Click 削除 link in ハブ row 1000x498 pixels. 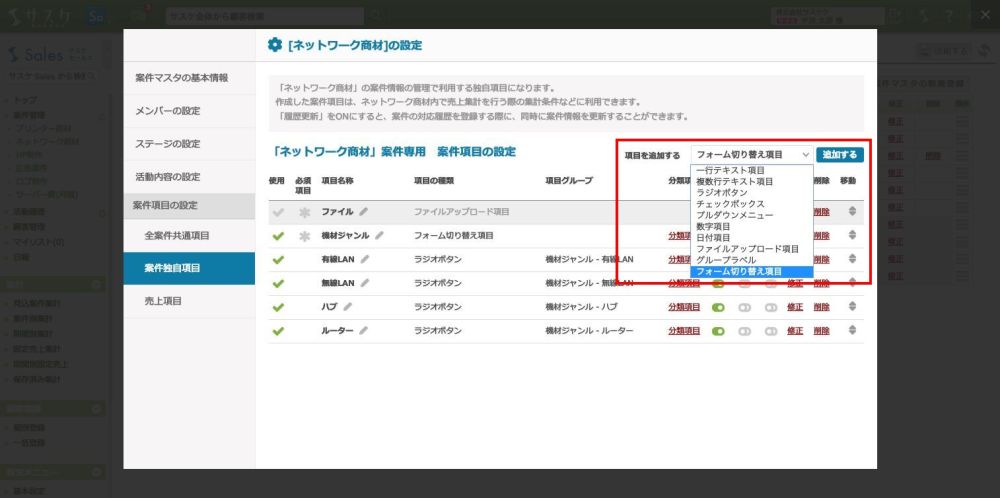point(821,307)
